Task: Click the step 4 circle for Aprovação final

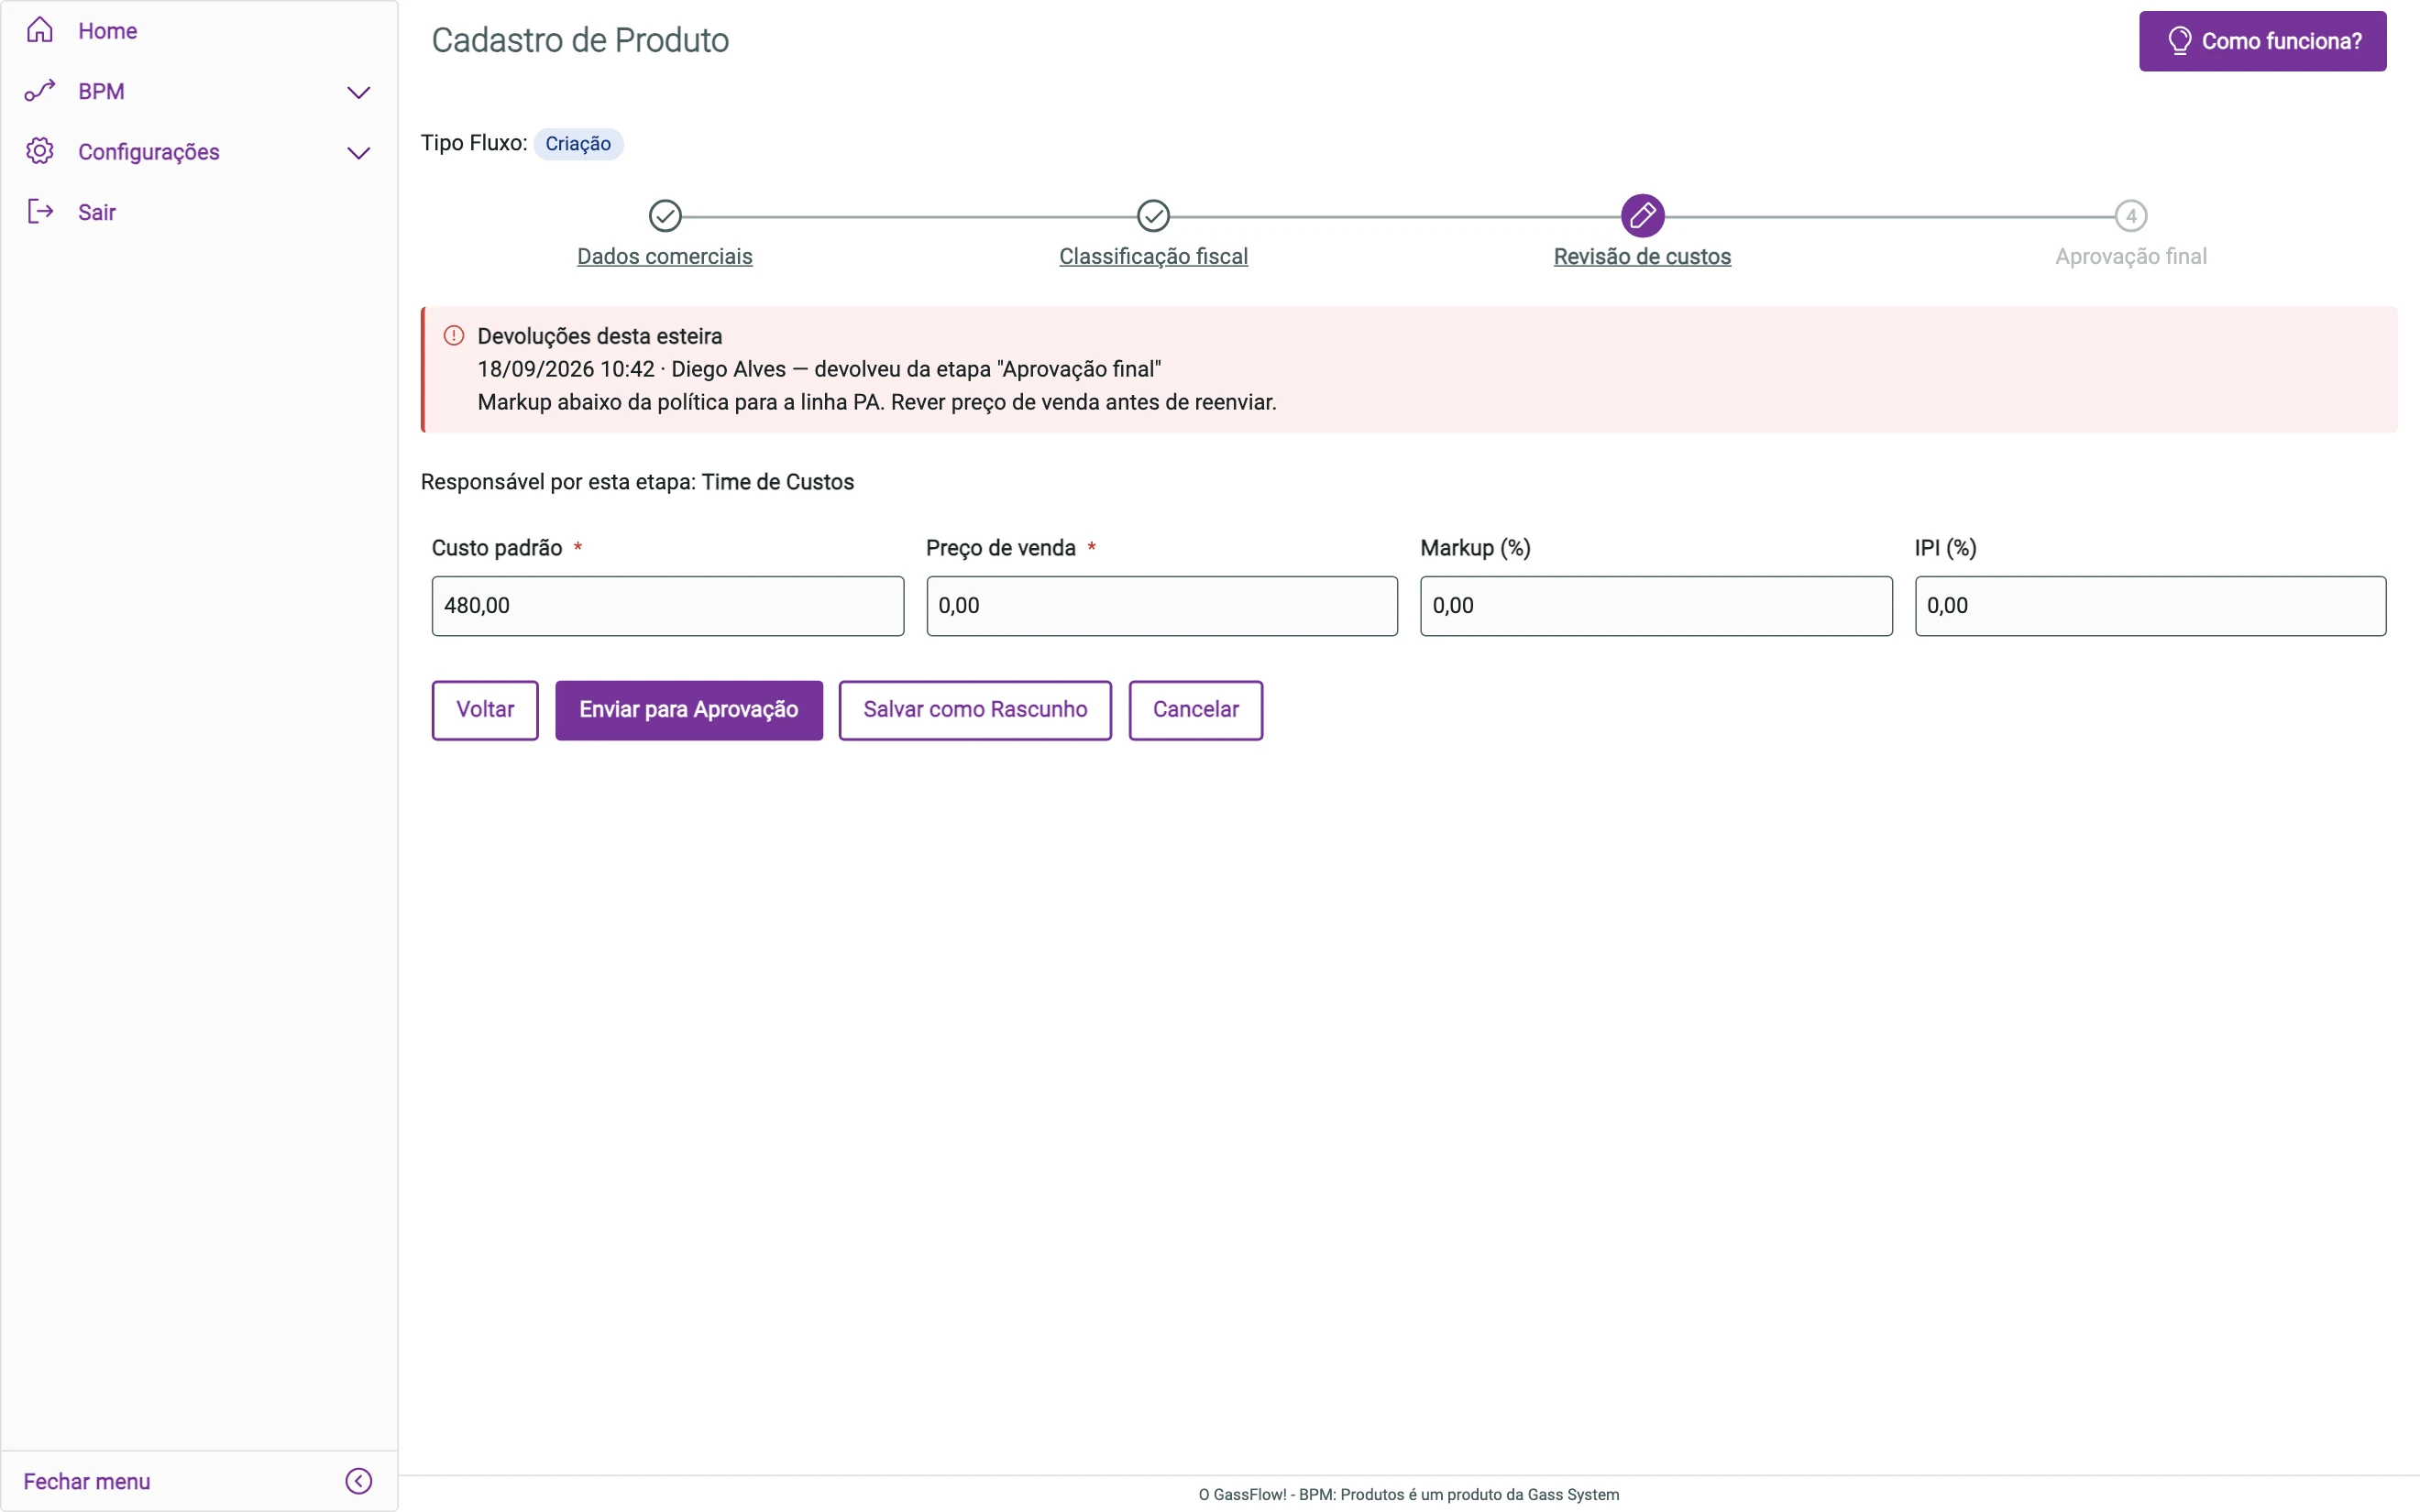Action: click(x=2131, y=215)
